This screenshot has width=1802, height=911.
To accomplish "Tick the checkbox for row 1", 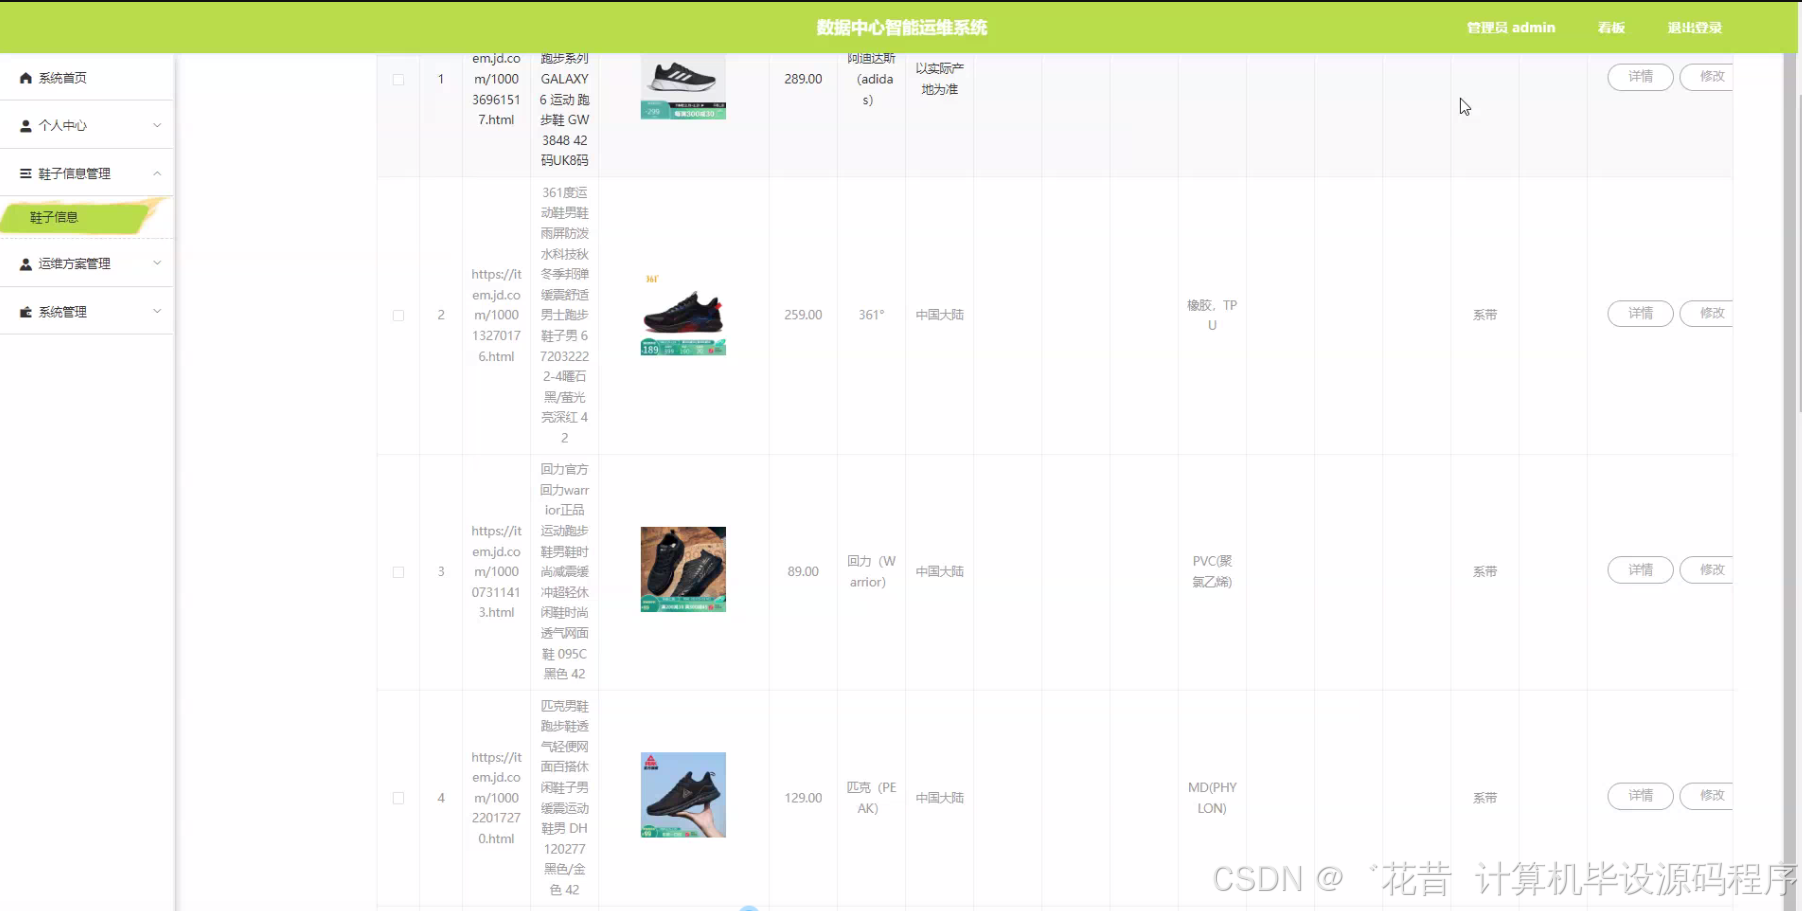I will [398, 80].
